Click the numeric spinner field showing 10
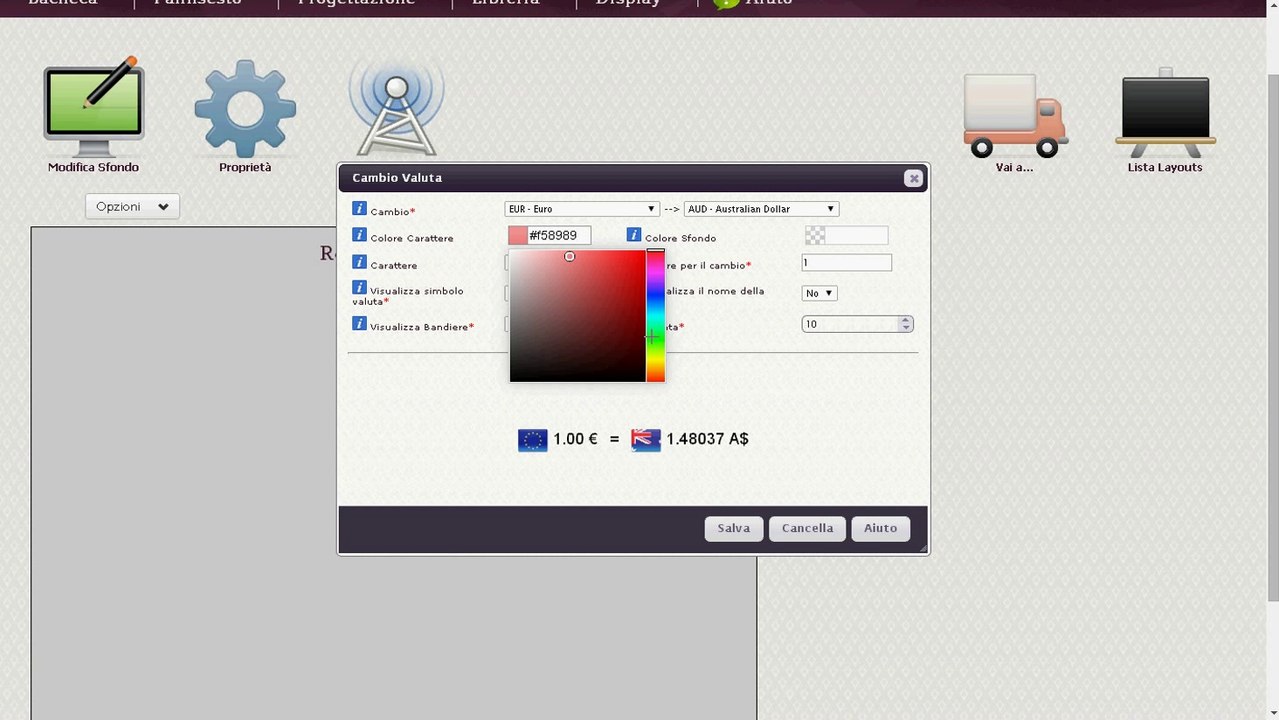The image size is (1279, 720). coord(851,324)
